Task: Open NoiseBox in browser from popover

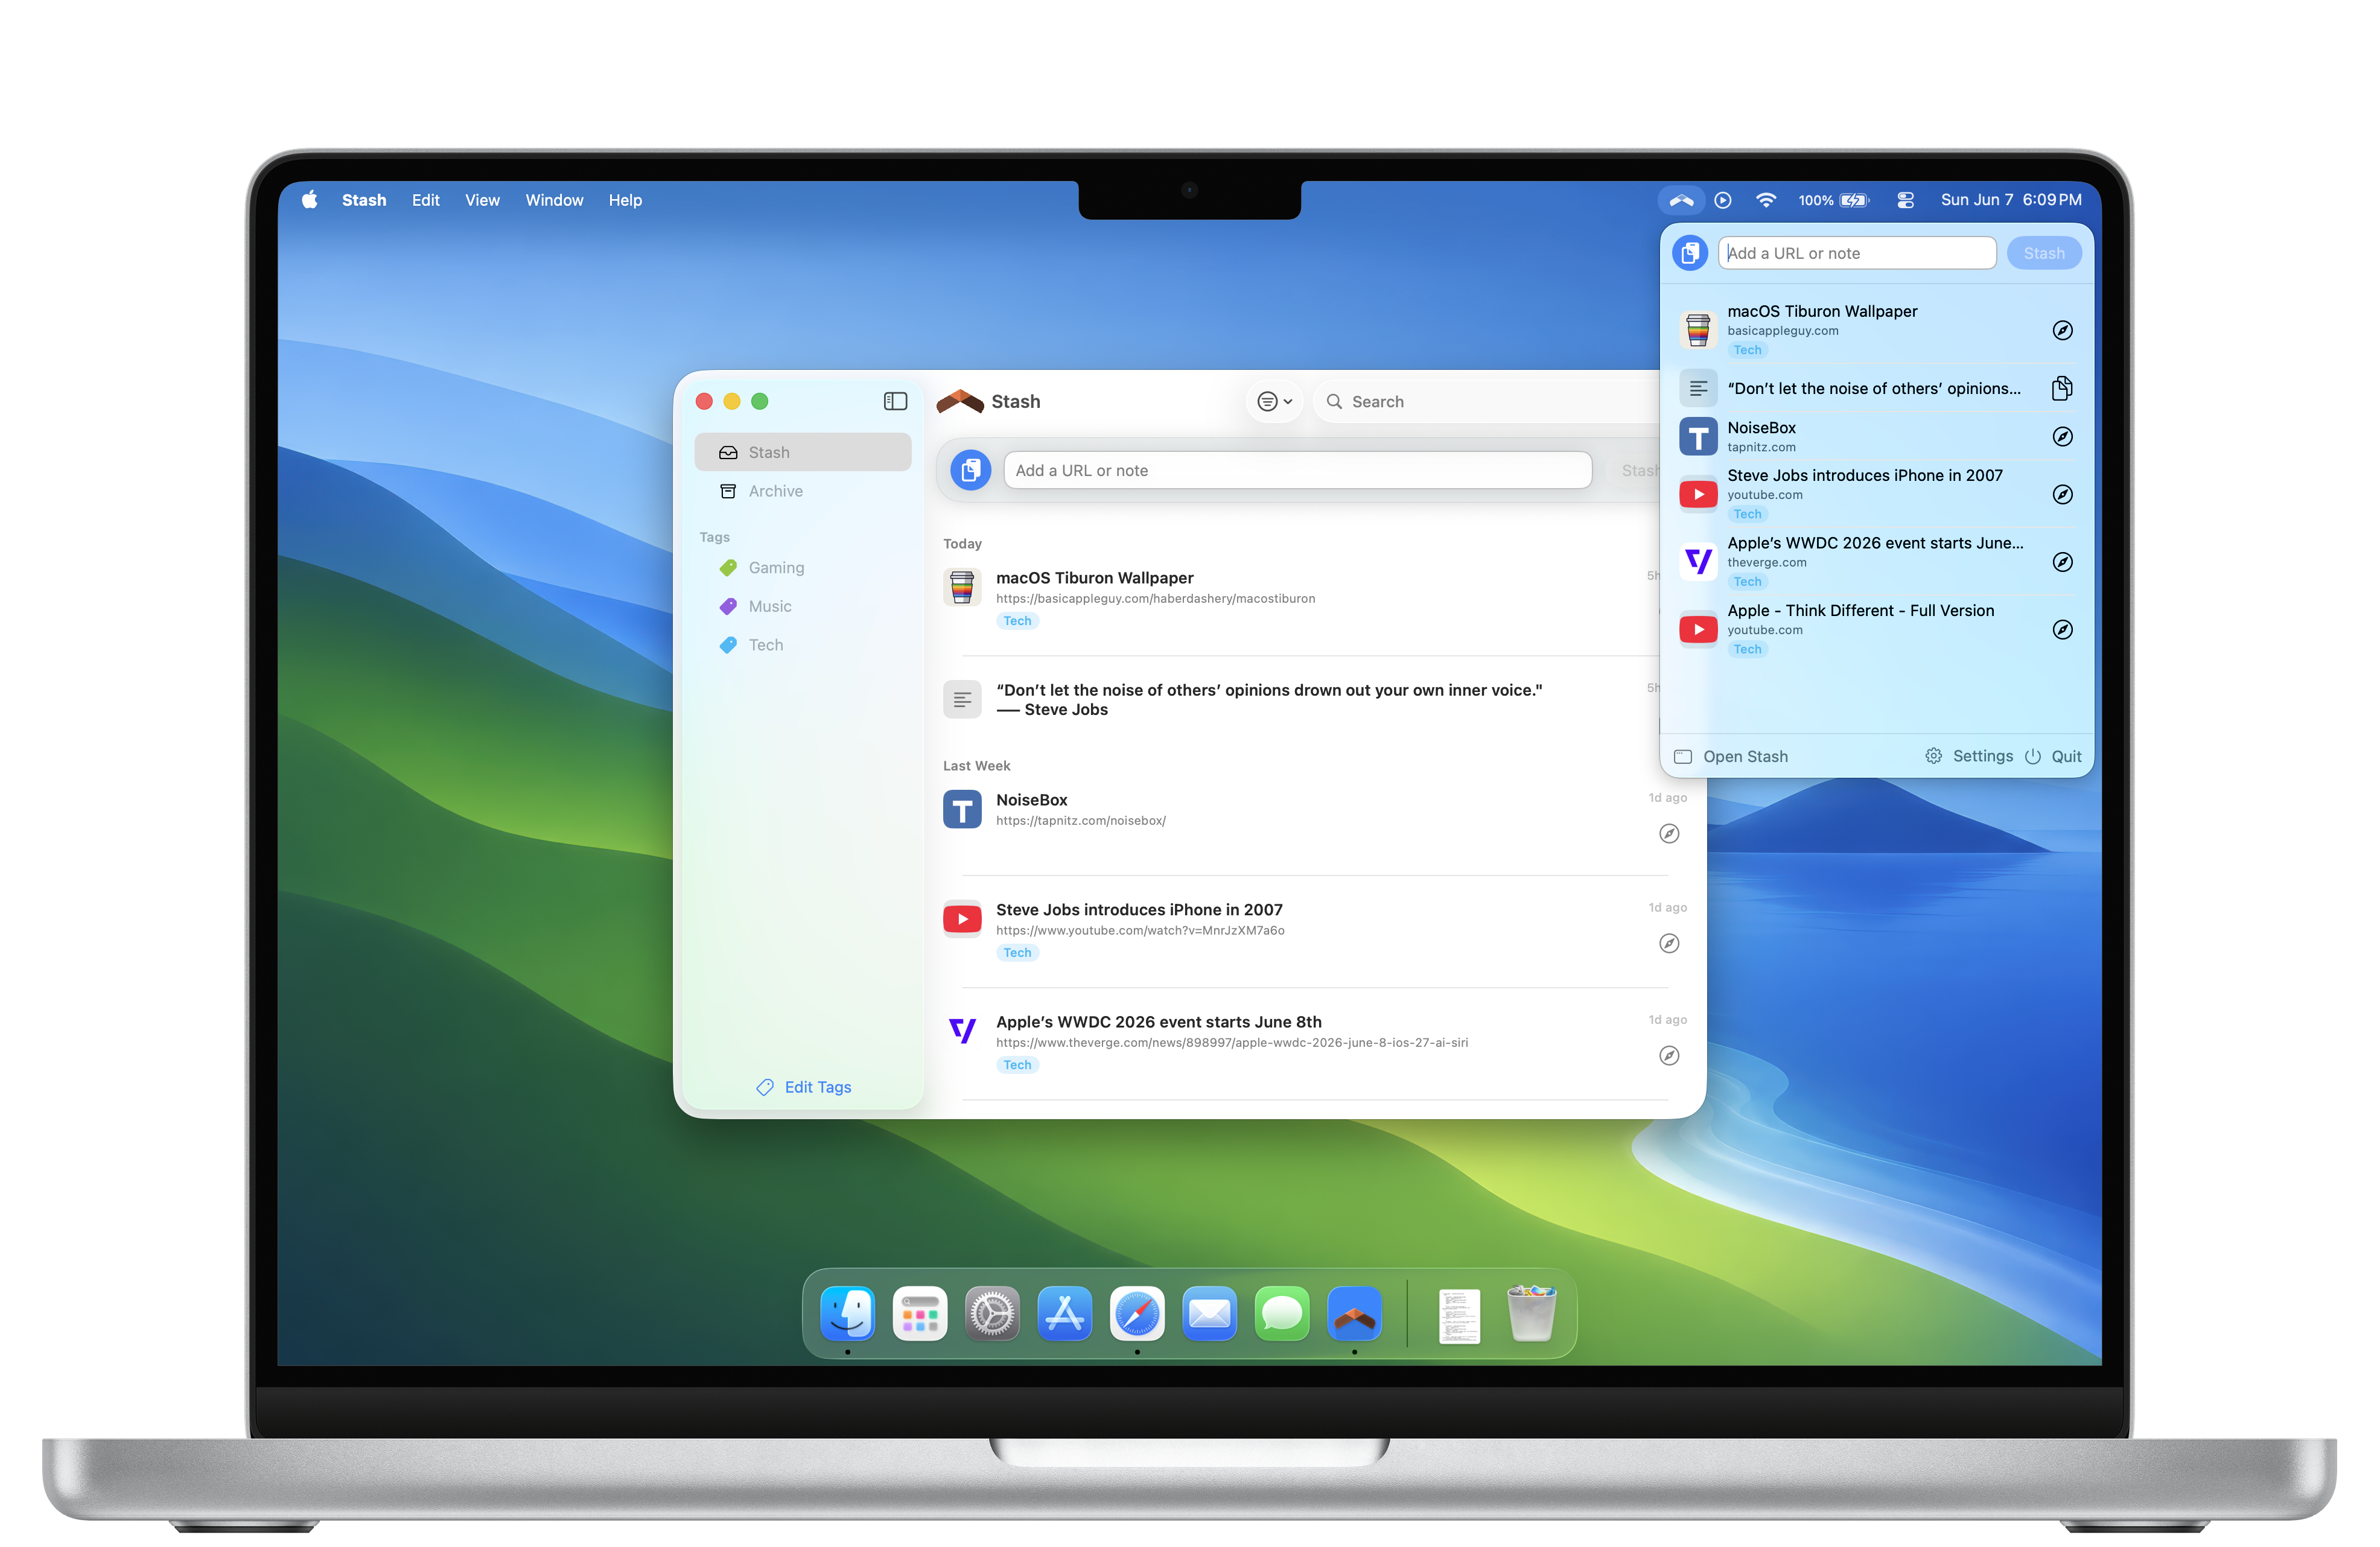Action: pyautogui.click(x=2062, y=437)
